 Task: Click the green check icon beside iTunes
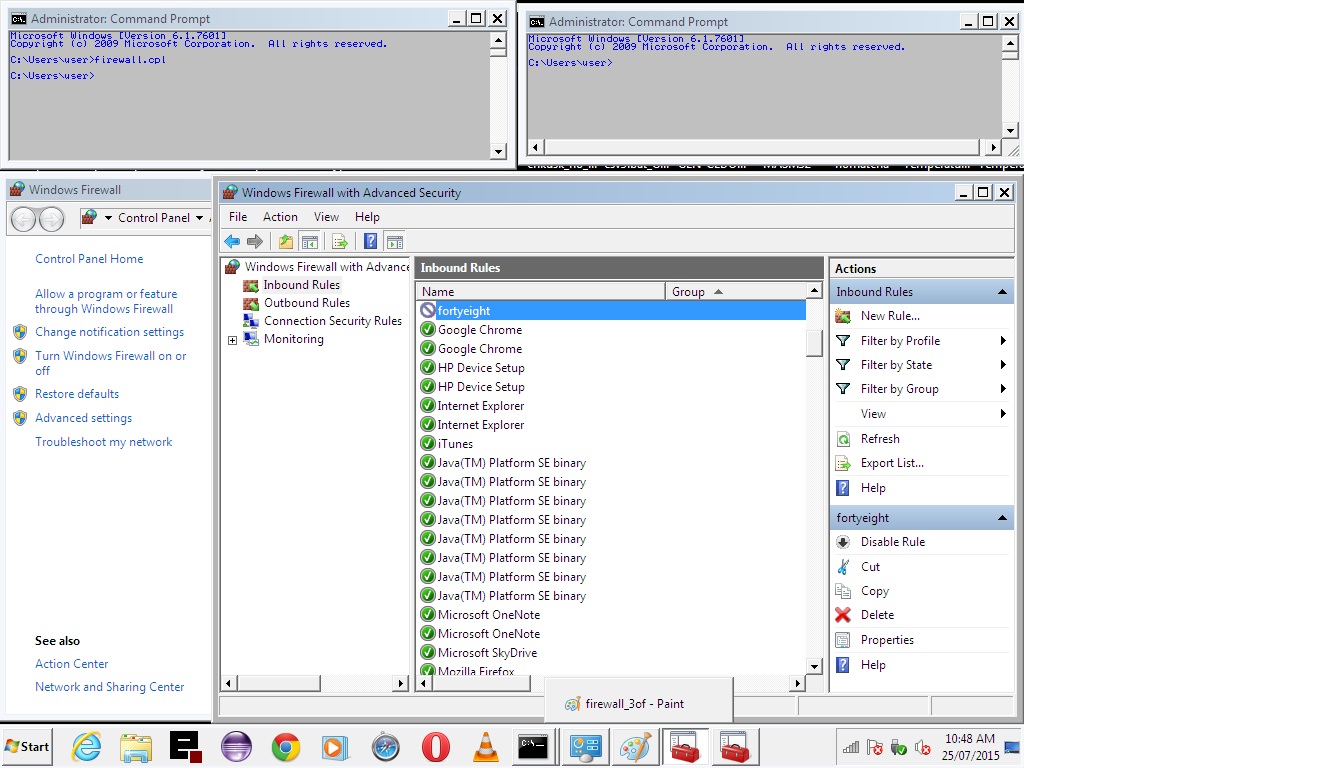pos(428,444)
